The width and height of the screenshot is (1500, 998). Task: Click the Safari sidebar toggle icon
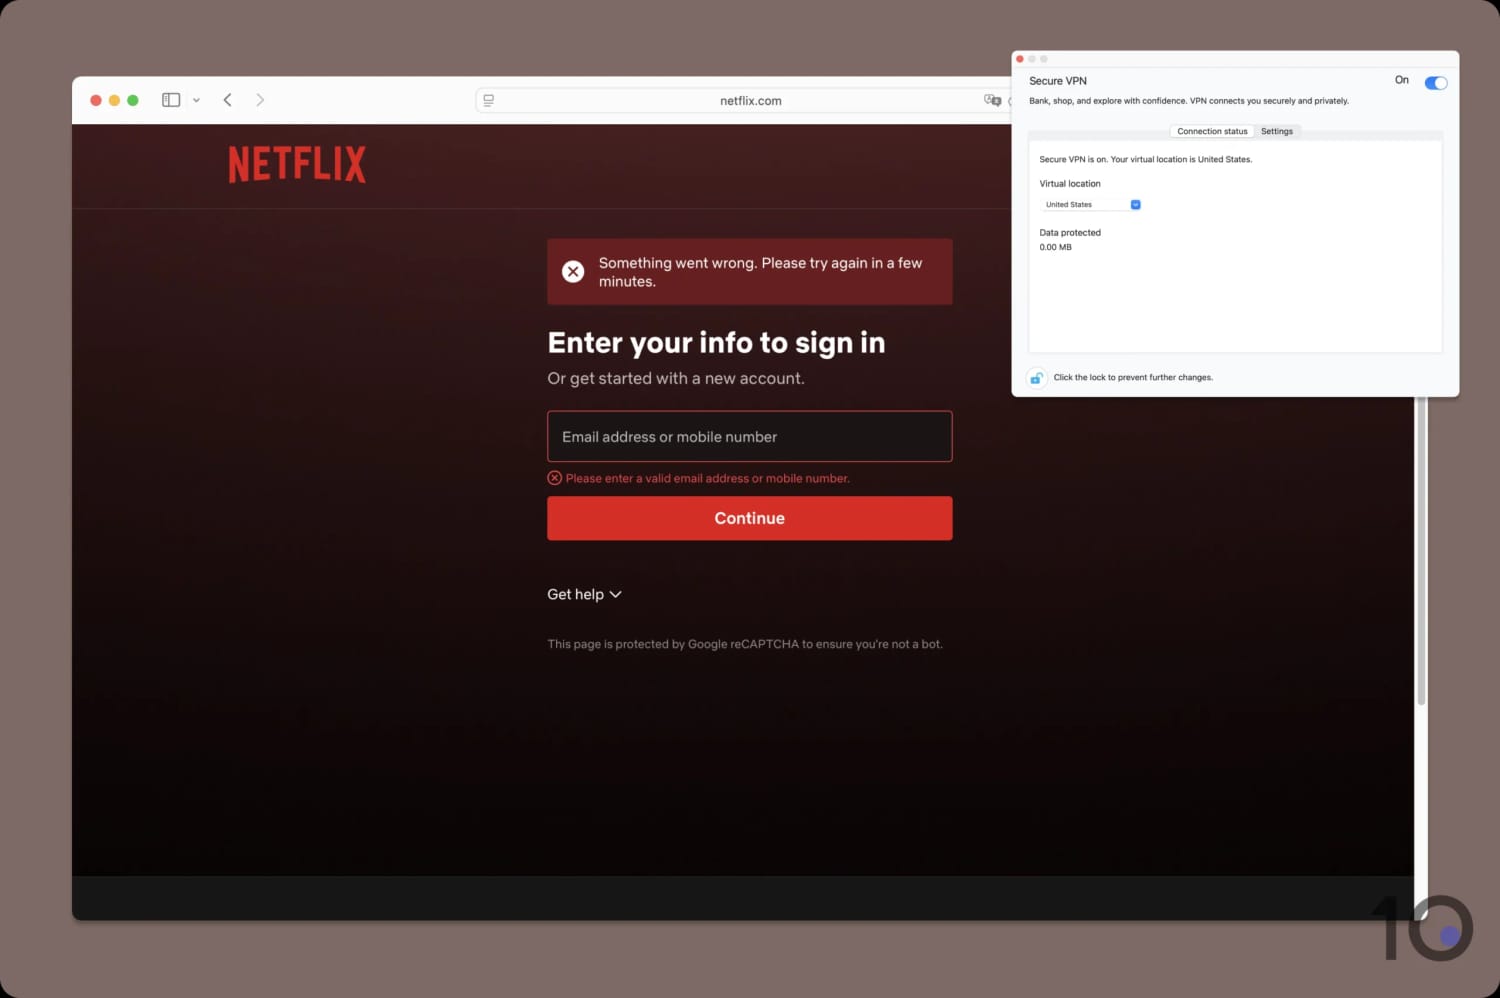pyautogui.click(x=171, y=100)
